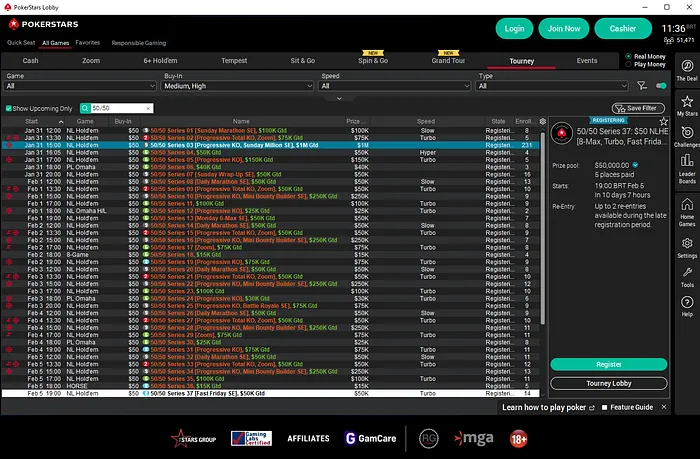
Task: Click the 18+ age badge
Action: coord(518,439)
